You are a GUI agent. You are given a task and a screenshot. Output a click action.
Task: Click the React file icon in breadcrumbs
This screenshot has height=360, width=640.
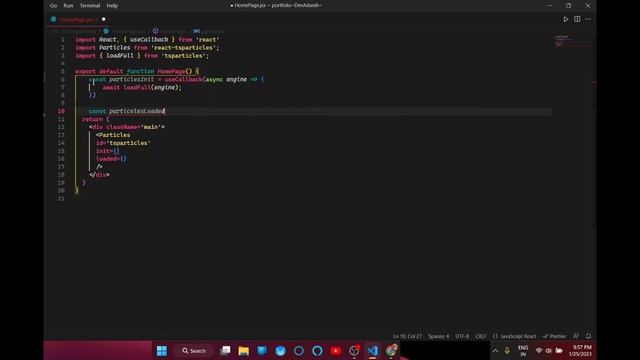(106, 31)
